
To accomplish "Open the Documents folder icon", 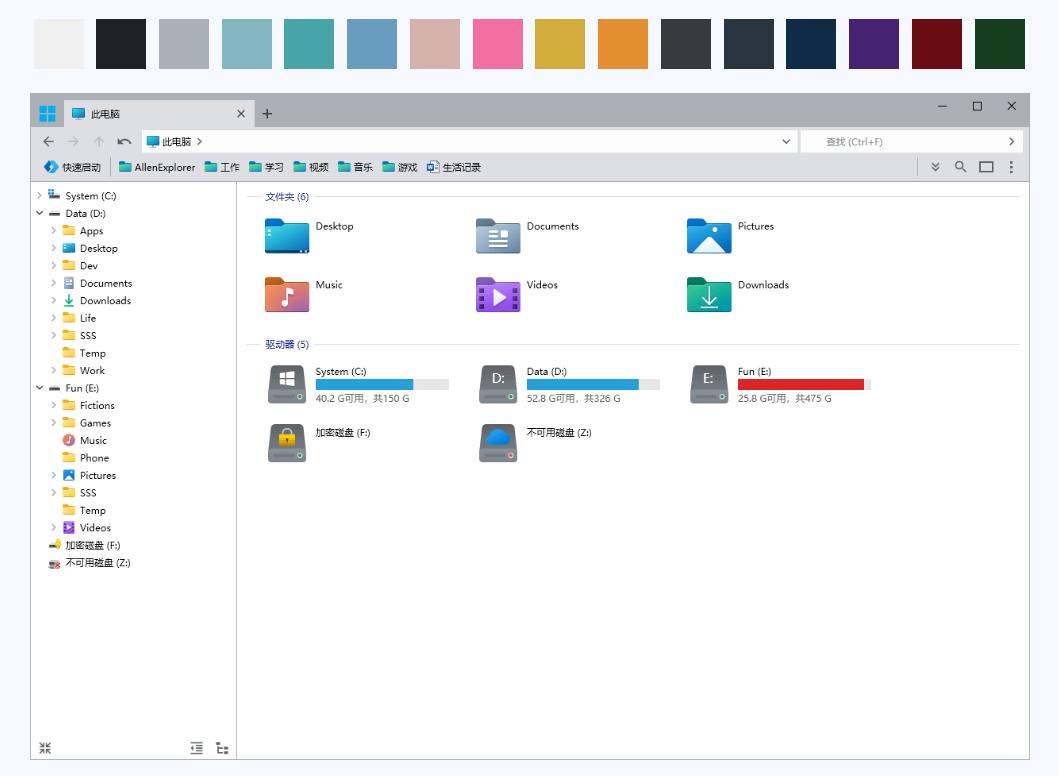I will click(x=498, y=236).
